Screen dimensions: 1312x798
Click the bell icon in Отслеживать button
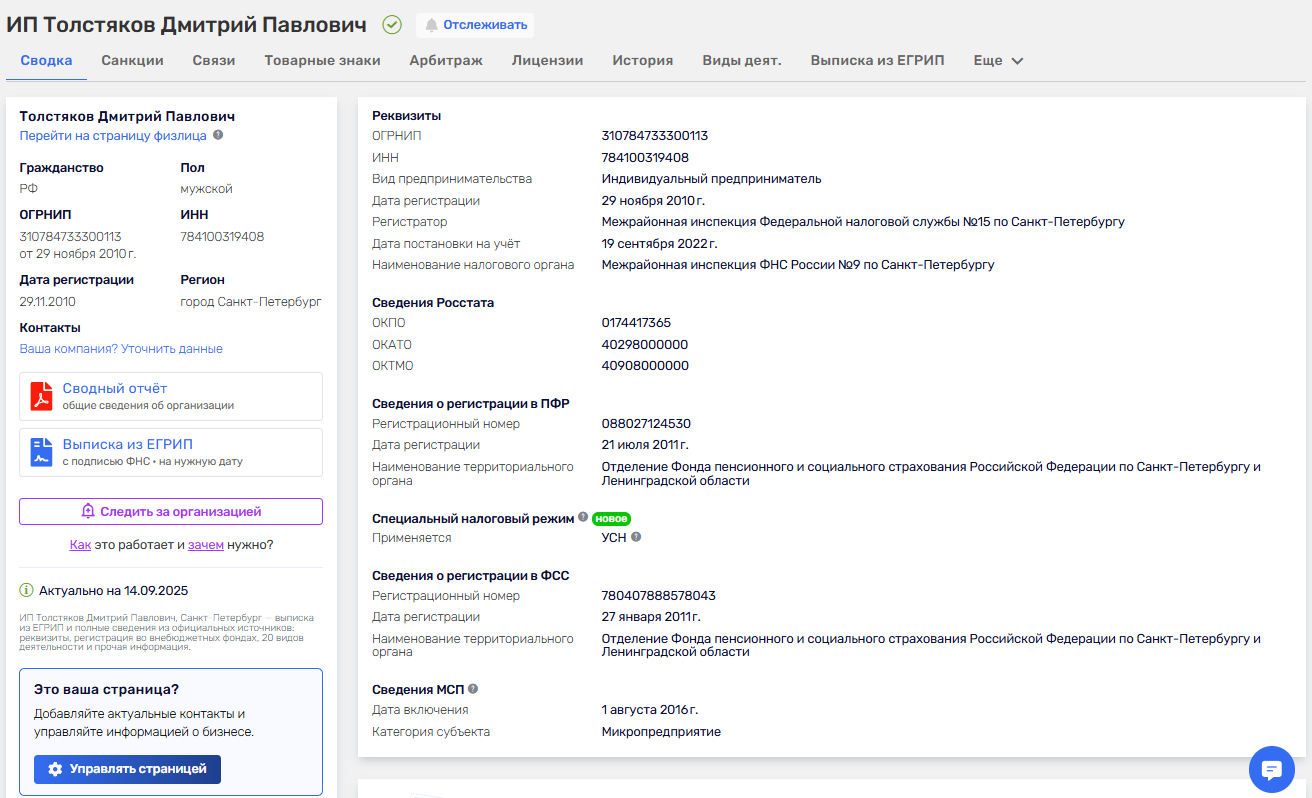click(x=432, y=25)
